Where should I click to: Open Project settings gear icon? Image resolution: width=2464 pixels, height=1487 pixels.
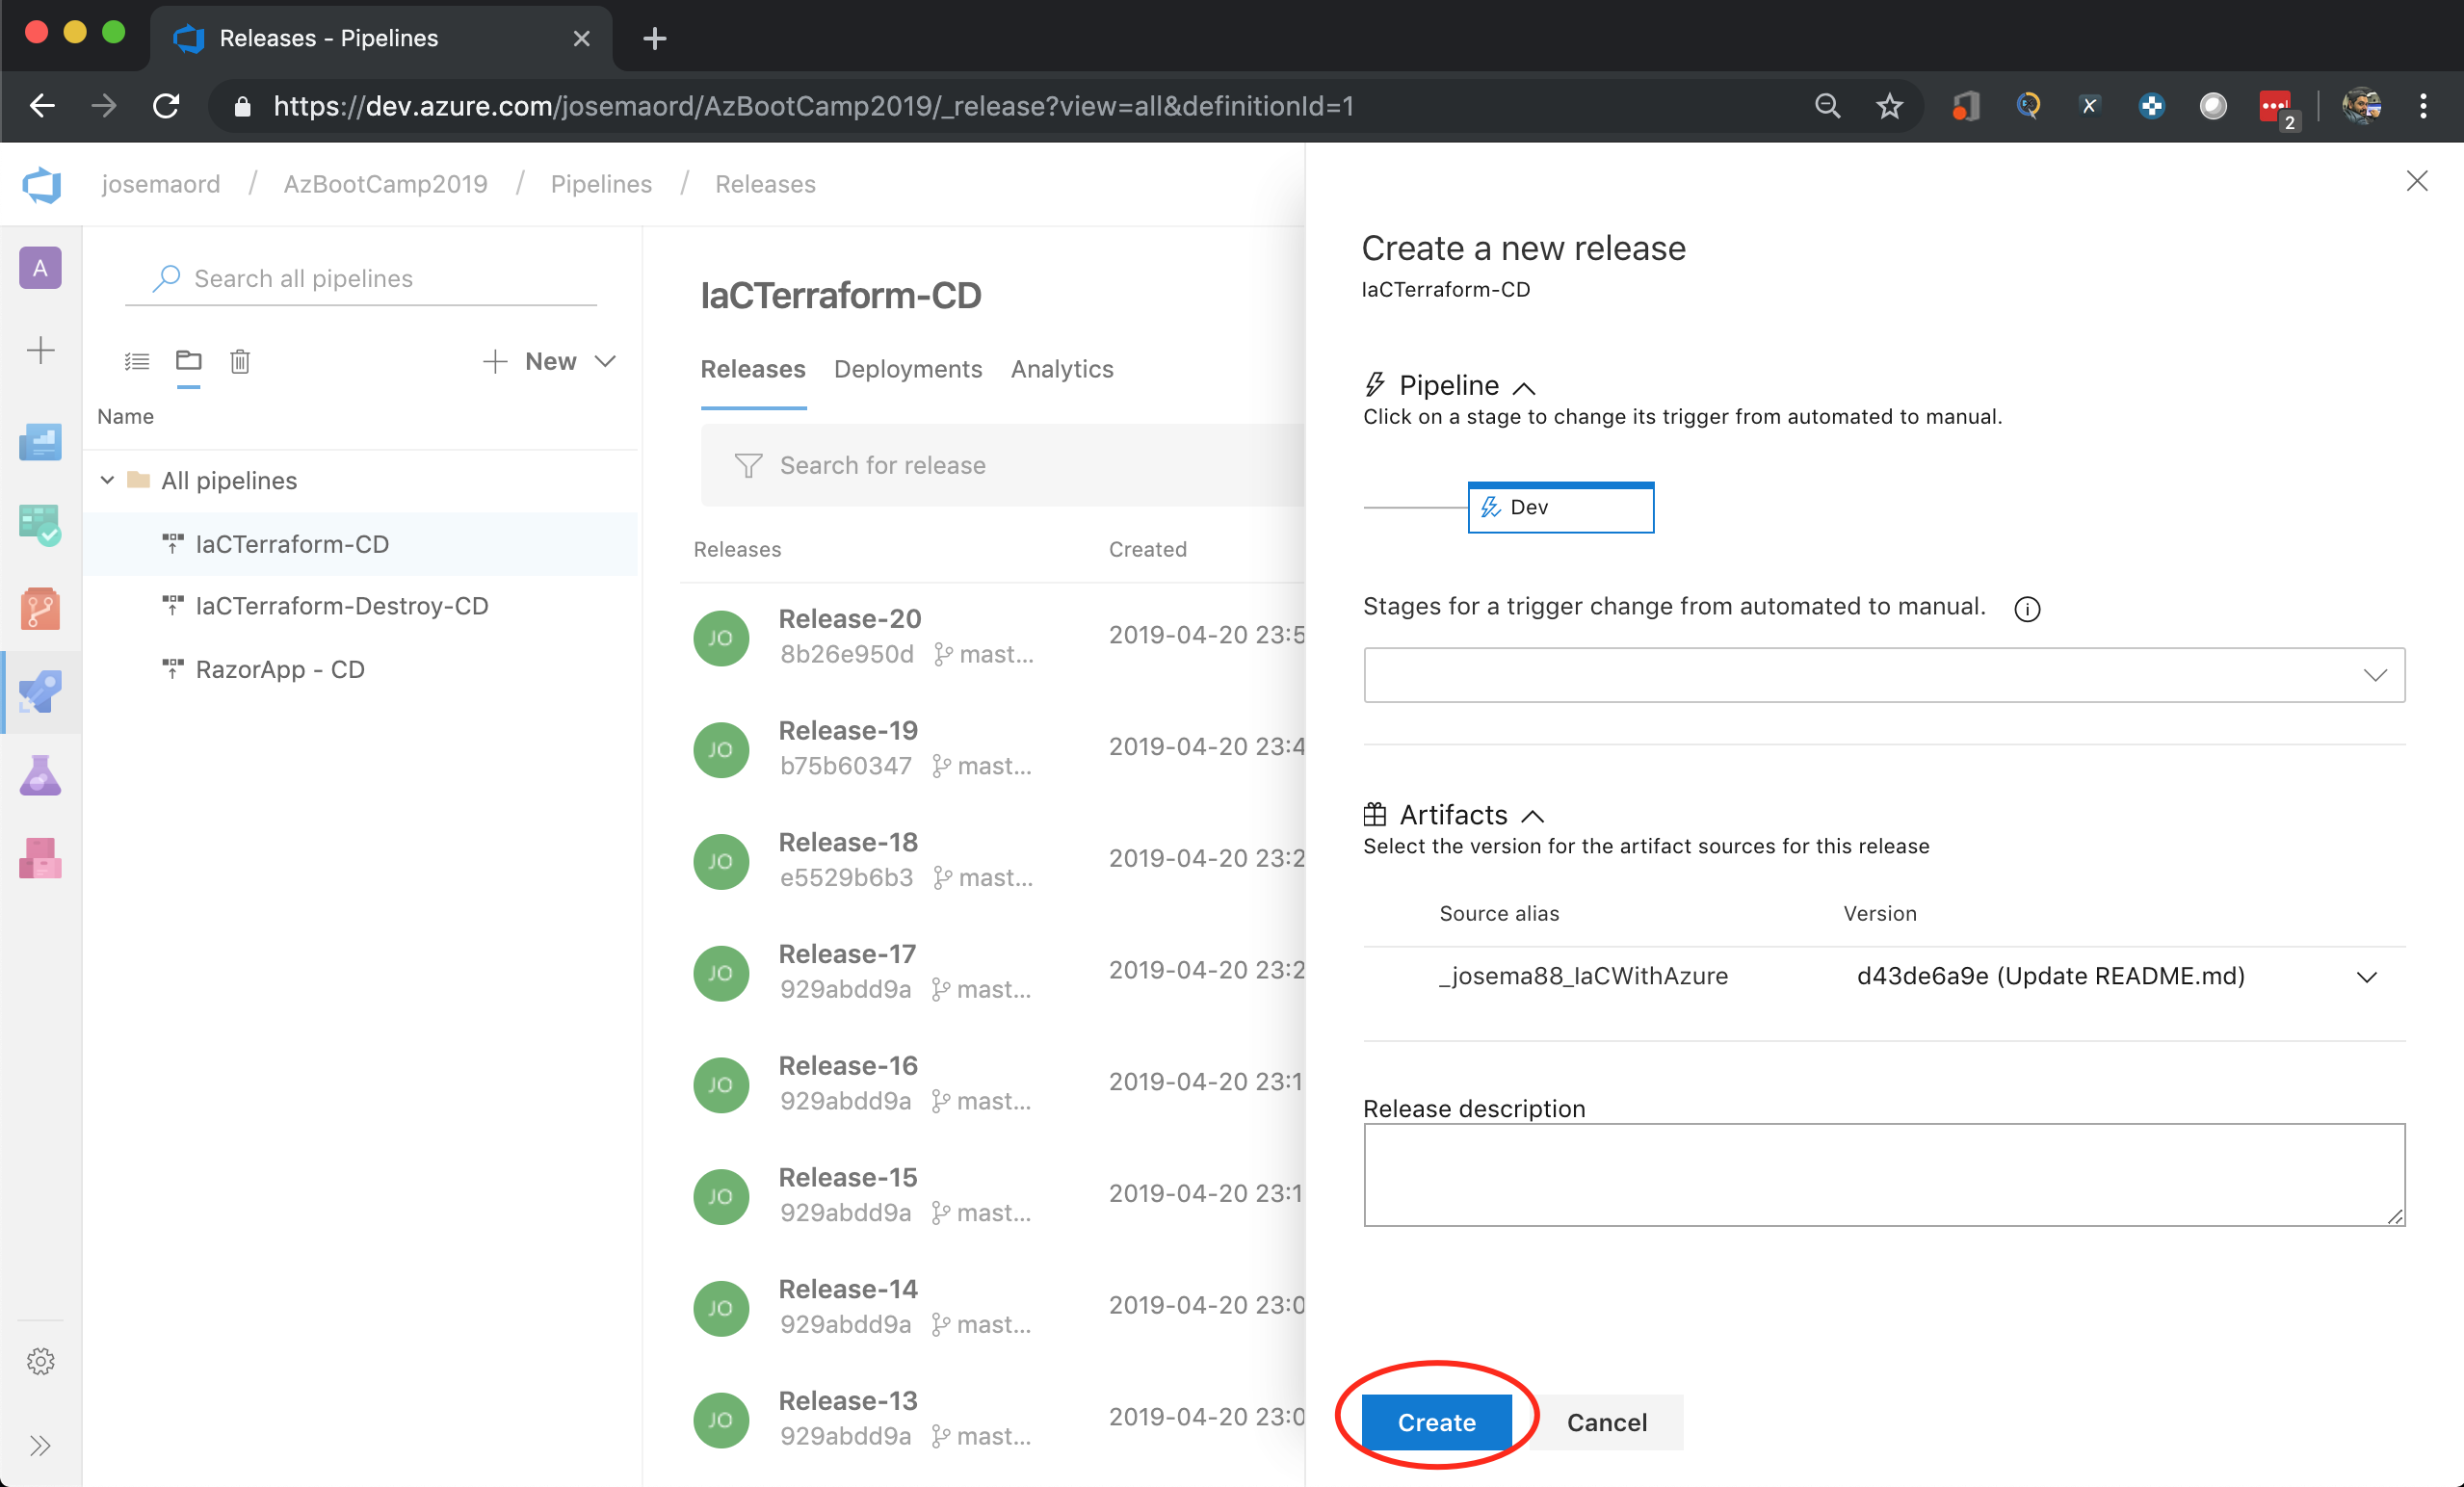click(40, 1361)
